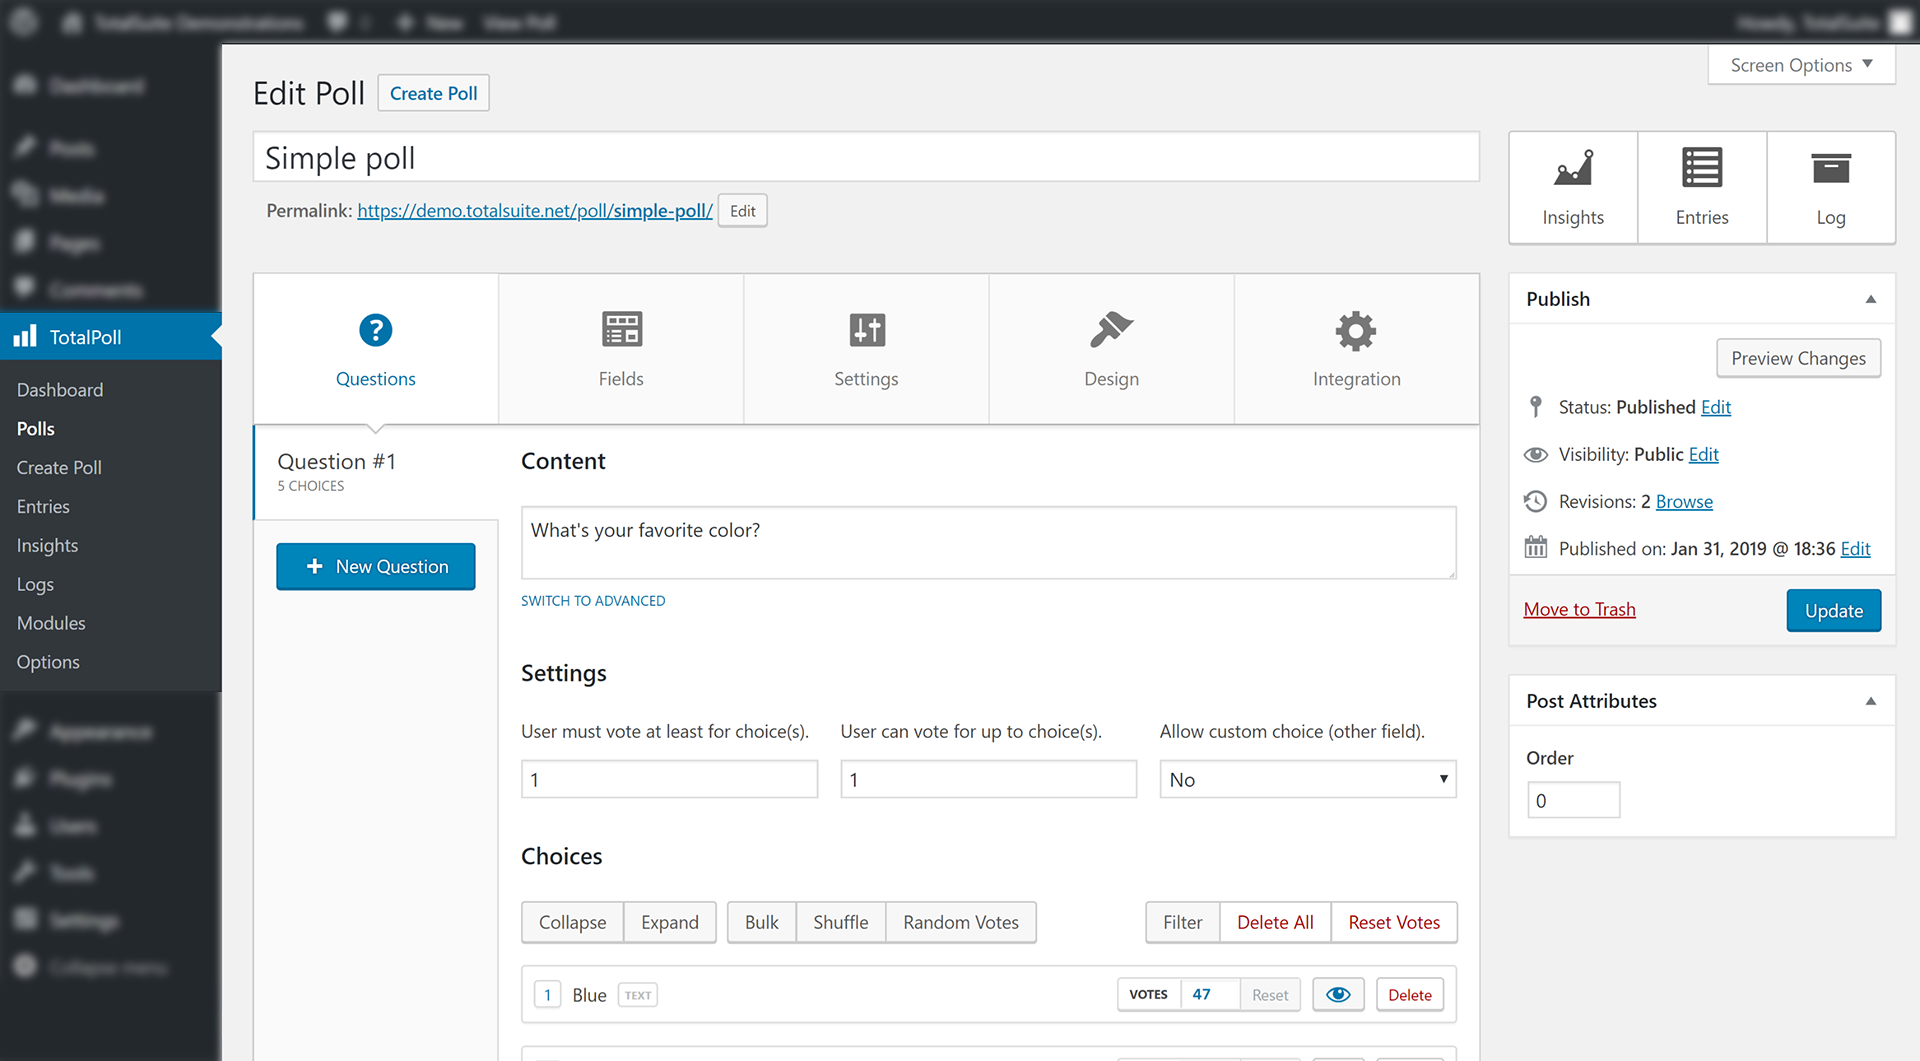Click the Update button
Screen dimensions: 1920x1061
pyautogui.click(x=1833, y=610)
